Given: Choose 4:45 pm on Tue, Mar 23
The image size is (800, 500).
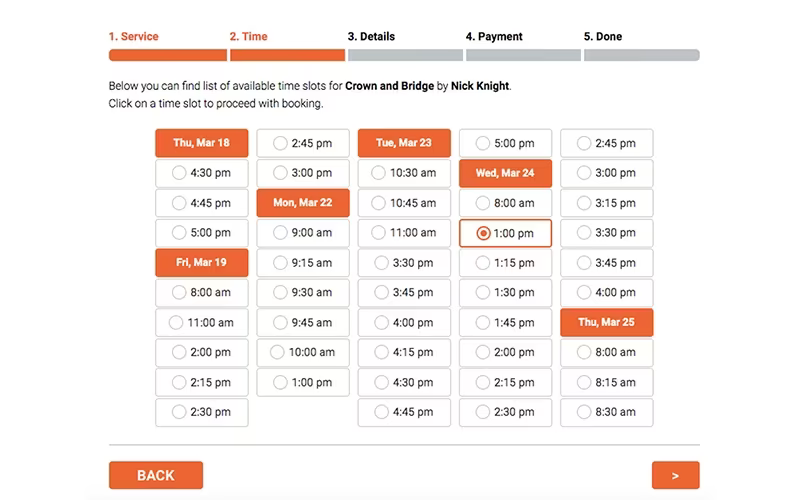Looking at the screenshot, I should [404, 412].
